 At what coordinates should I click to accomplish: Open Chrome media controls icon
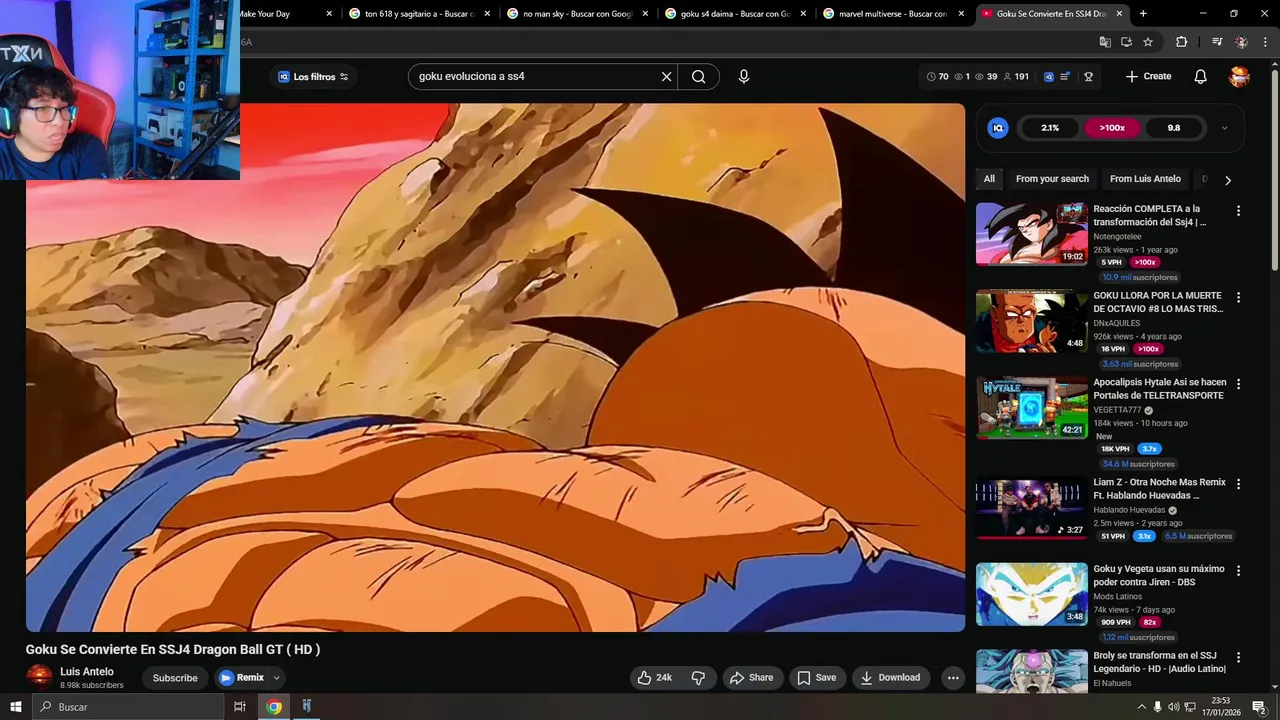(x=1217, y=42)
